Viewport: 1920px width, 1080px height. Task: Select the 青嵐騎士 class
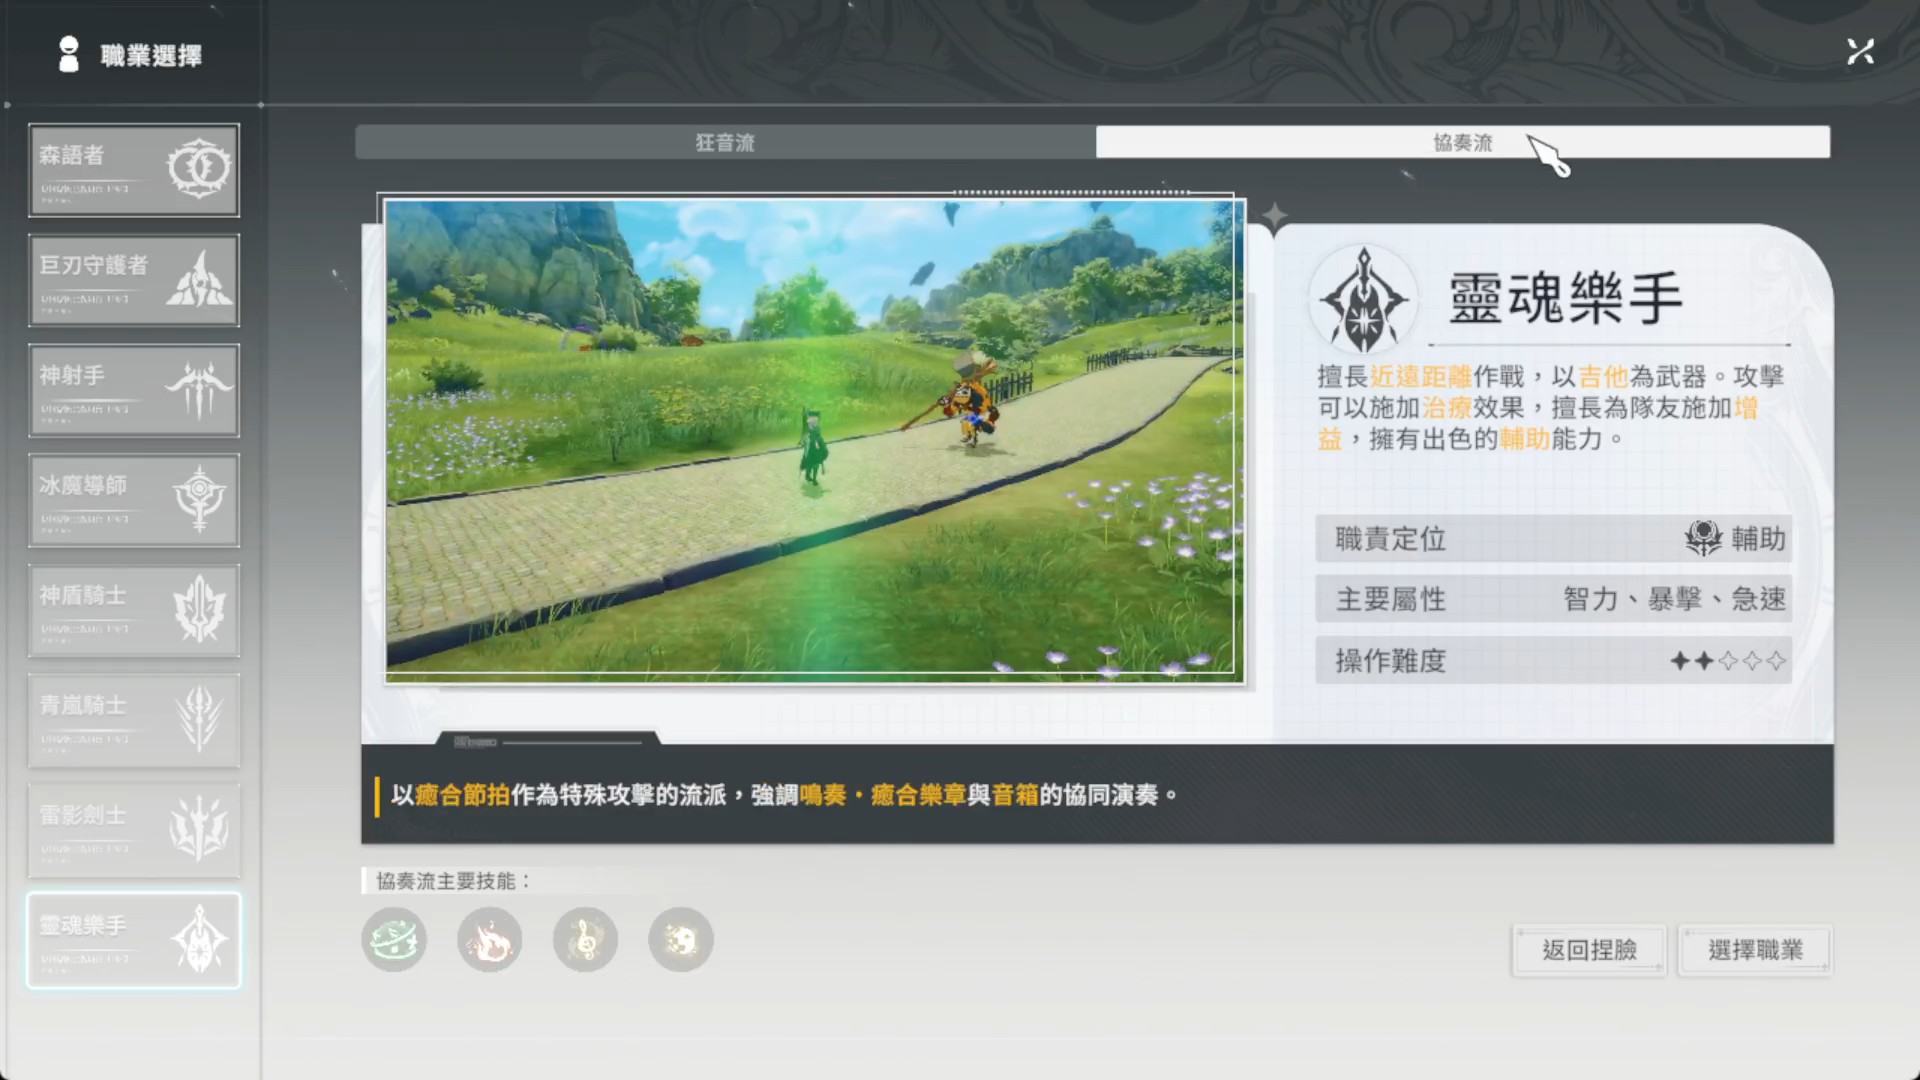[x=134, y=720]
